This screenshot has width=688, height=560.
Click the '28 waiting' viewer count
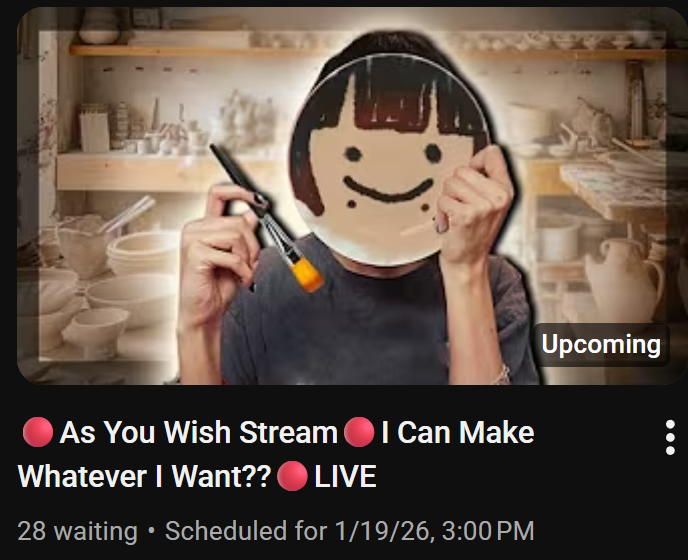[x=77, y=531]
